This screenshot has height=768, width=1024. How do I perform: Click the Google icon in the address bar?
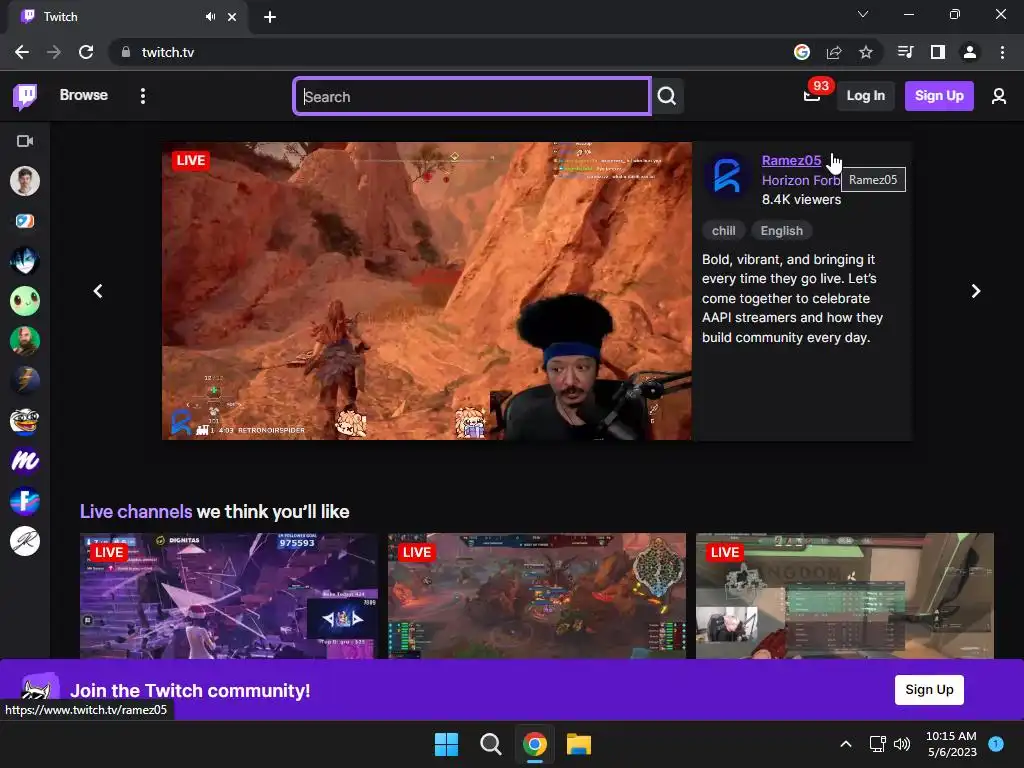point(802,52)
